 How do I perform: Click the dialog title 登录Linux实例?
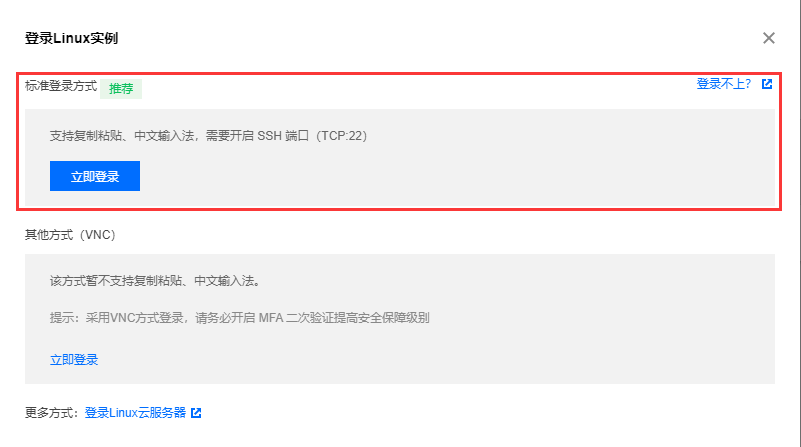[72, 38]
